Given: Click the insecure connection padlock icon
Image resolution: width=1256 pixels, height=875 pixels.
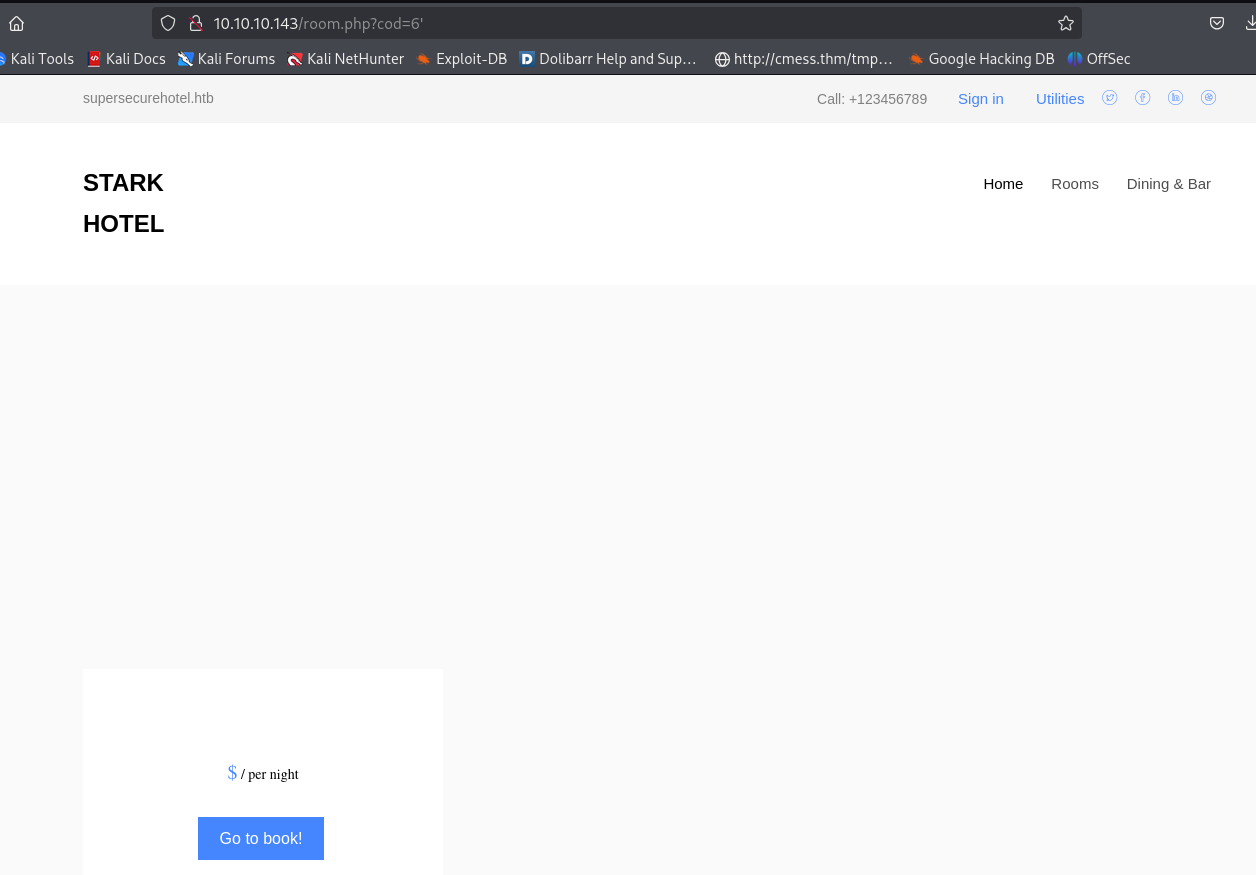Looking at the screenshot, I should 196,23.
